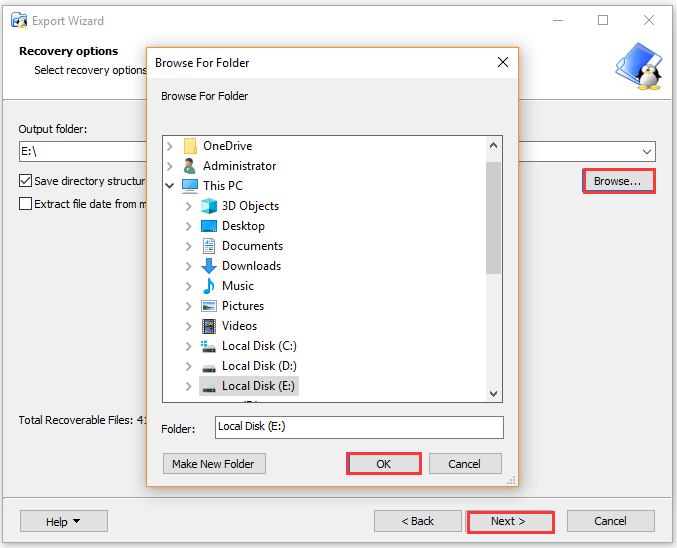Click the Folder name input field
677x548 pixels.
click(x=359, y=427)
